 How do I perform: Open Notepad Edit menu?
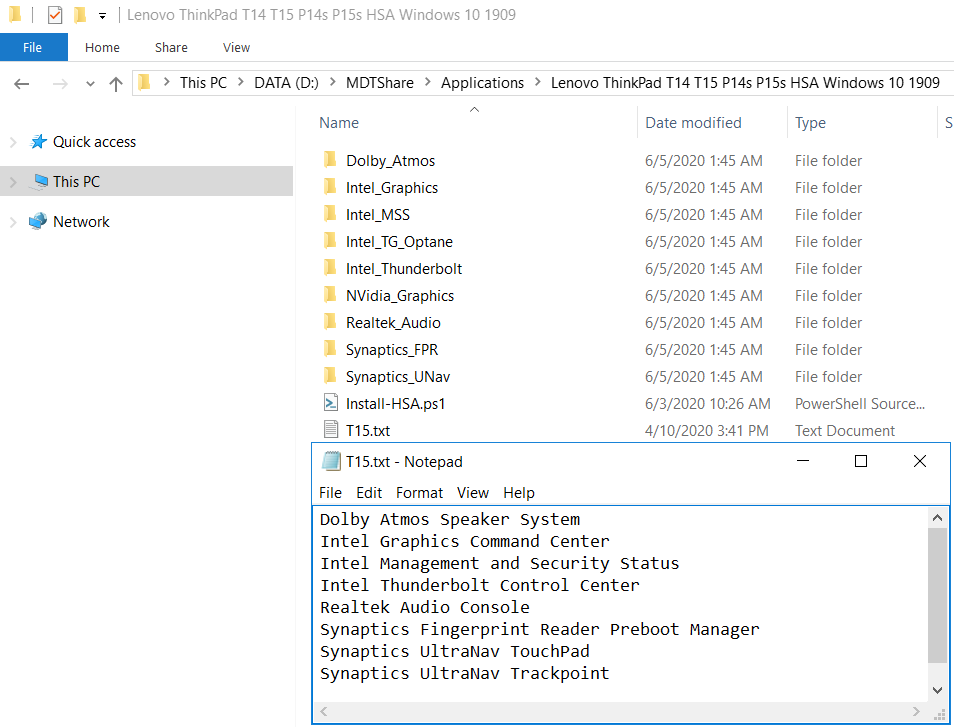(x=369, y=493)
